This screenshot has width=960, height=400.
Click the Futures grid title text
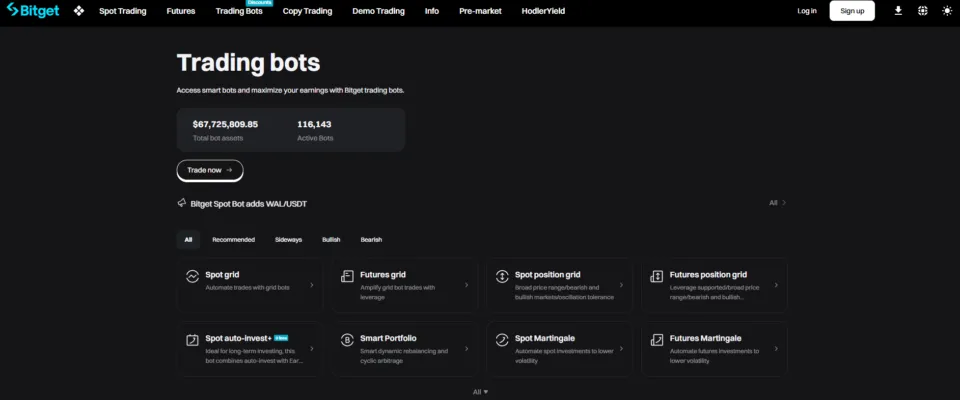pyautogui.click(x=383, y=275)
